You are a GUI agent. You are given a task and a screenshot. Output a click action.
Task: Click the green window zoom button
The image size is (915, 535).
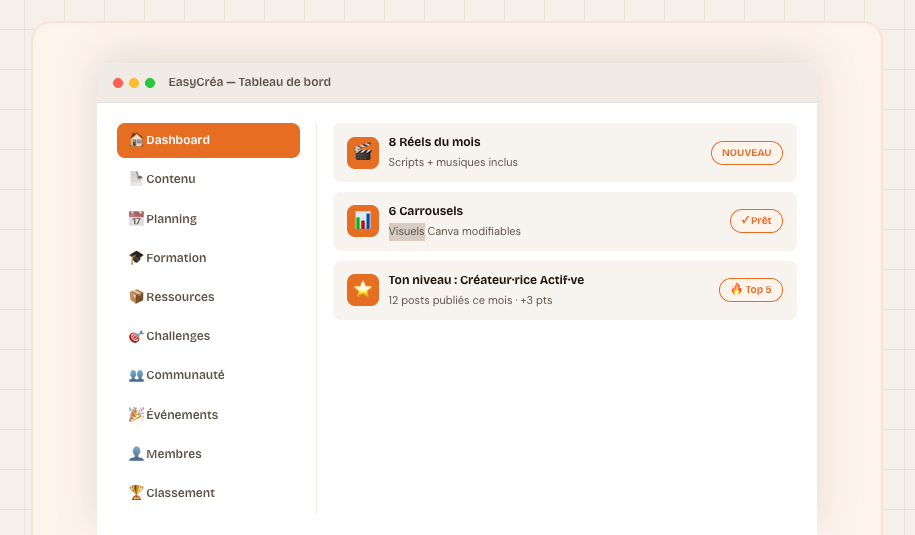(150, 83)
